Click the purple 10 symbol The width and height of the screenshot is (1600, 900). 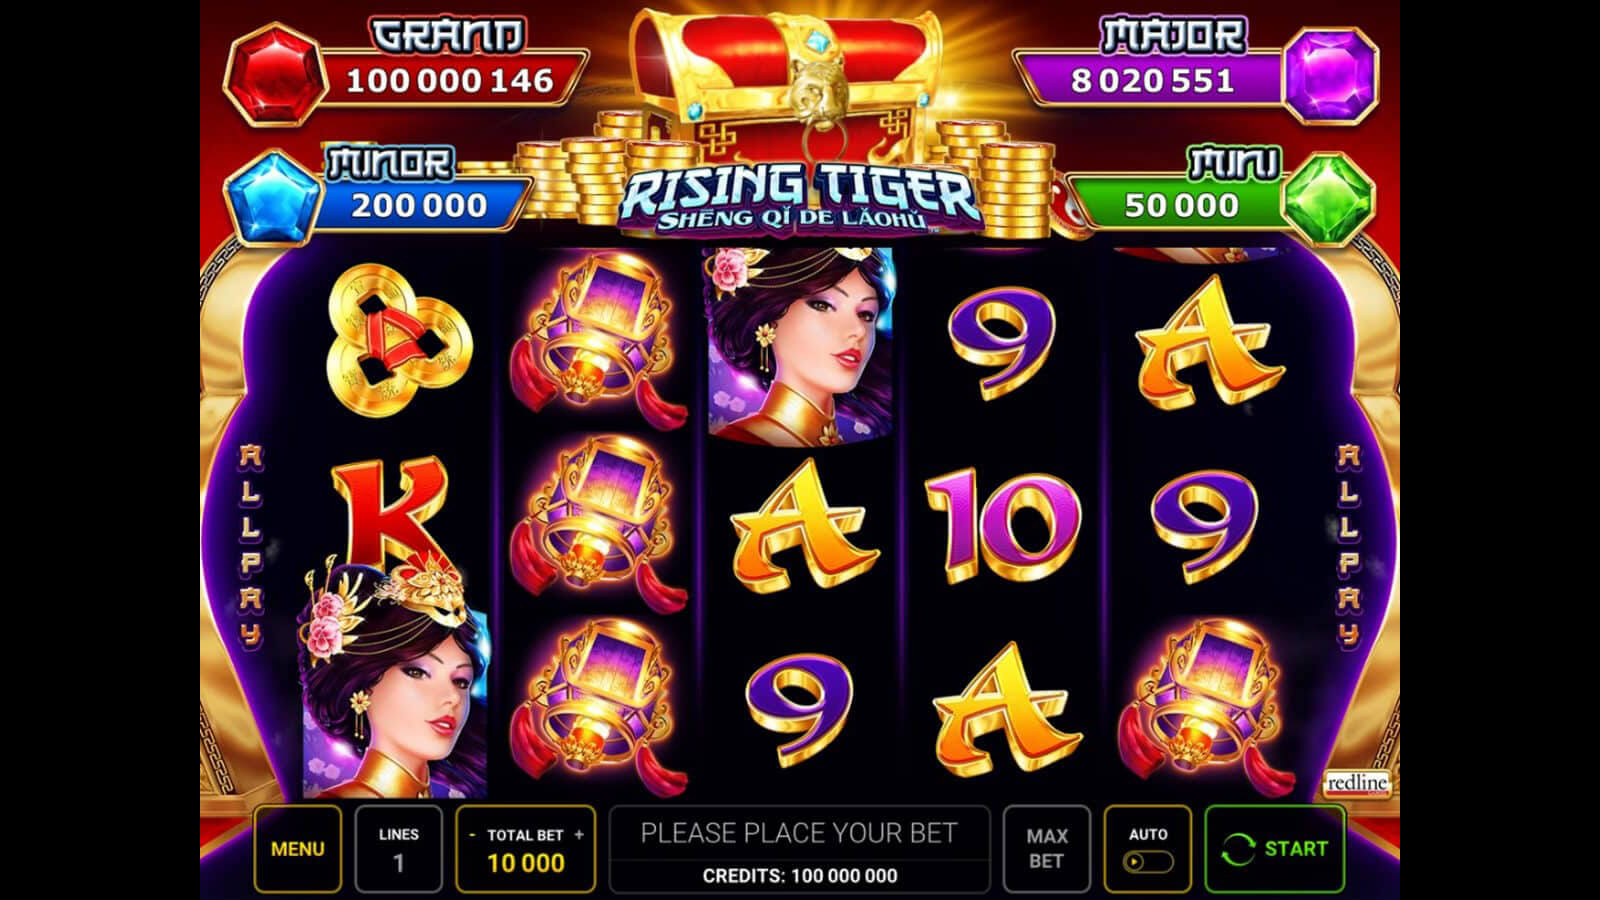click(1001, 524)
